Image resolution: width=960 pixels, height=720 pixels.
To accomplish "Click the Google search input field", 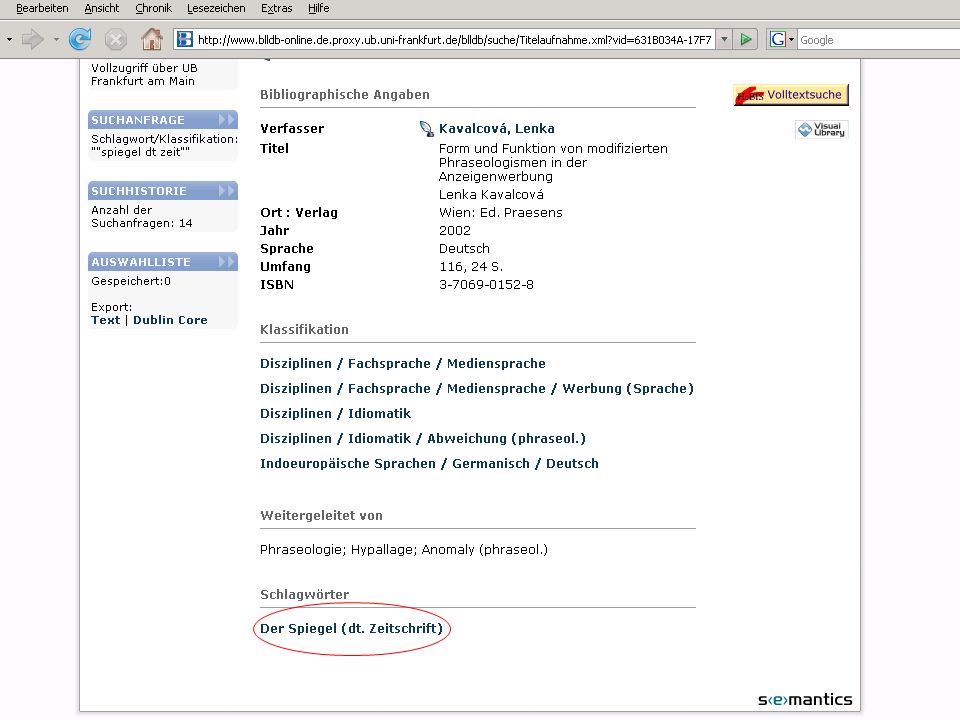I will tap(878, 40).
